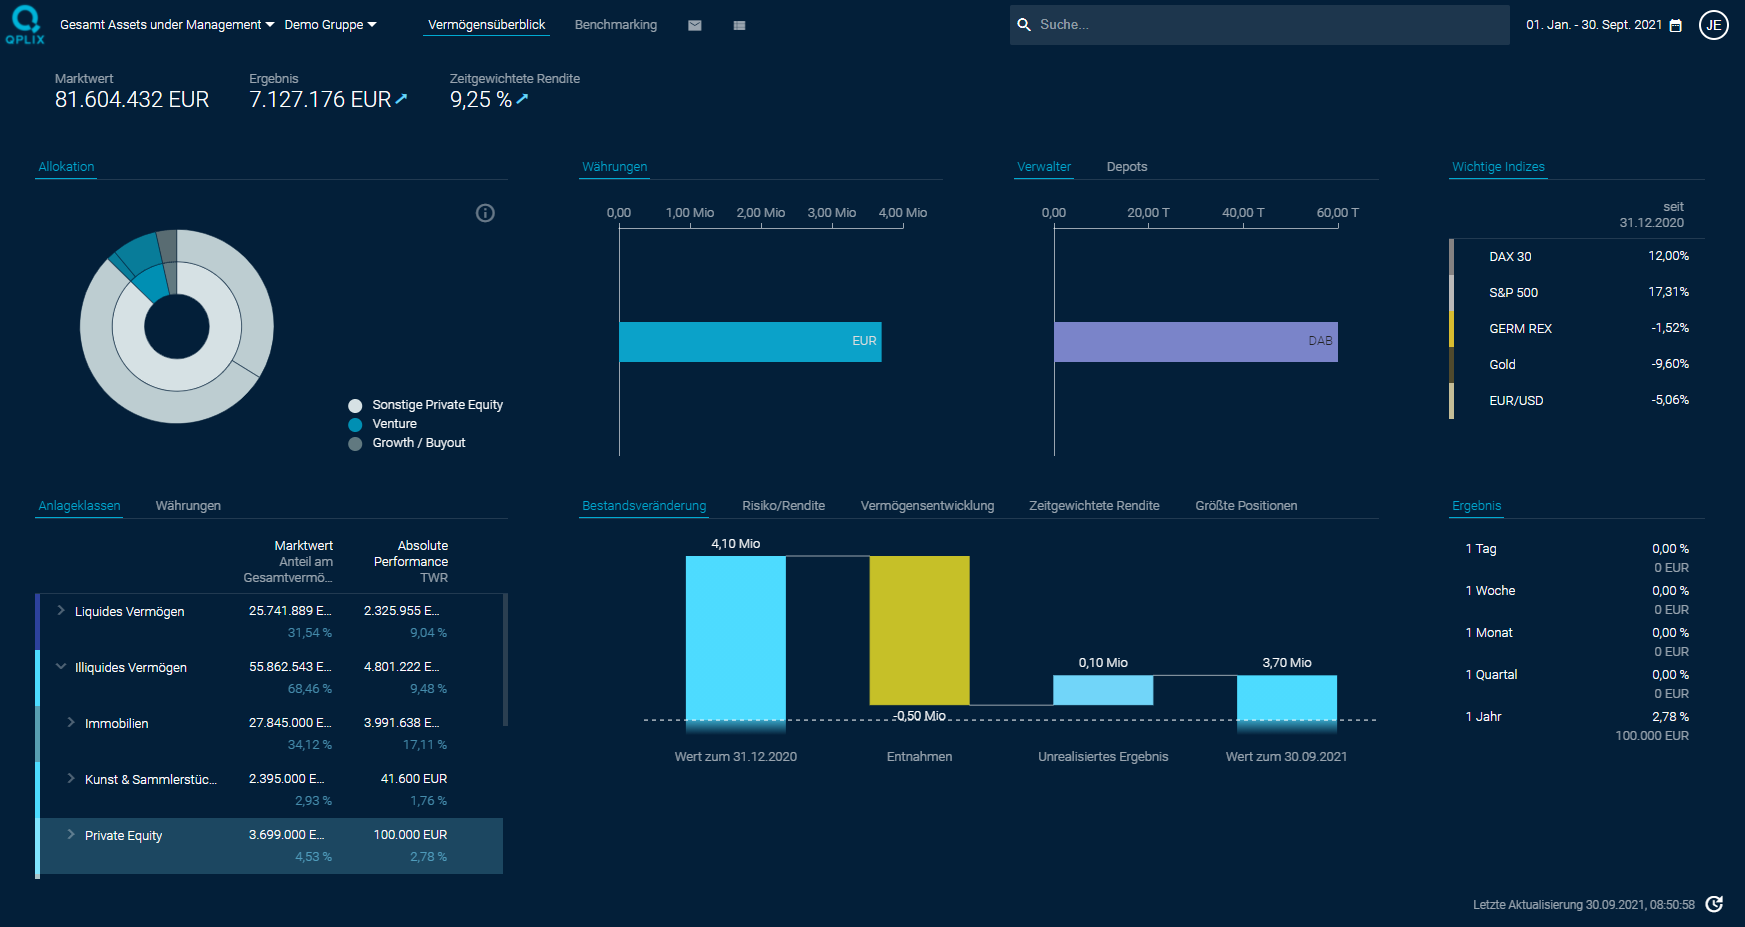Open details arrow next to Ergebnis value
The width and height of the screenshot is (1745, 927).
(x=402, y=99)
